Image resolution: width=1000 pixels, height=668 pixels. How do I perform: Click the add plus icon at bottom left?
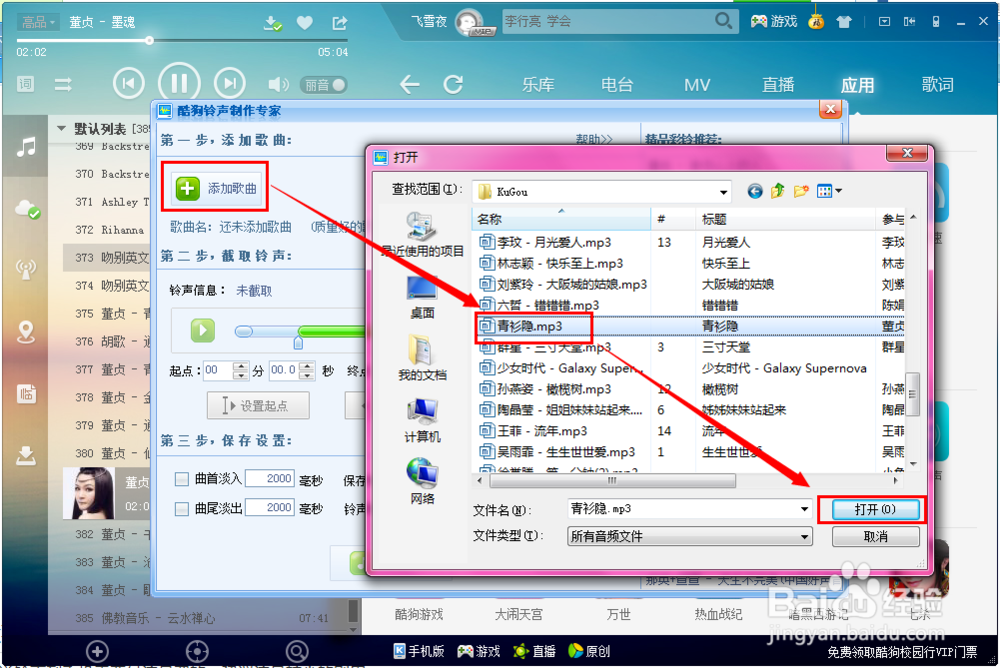pyautogui.click(x=97, y=651)
